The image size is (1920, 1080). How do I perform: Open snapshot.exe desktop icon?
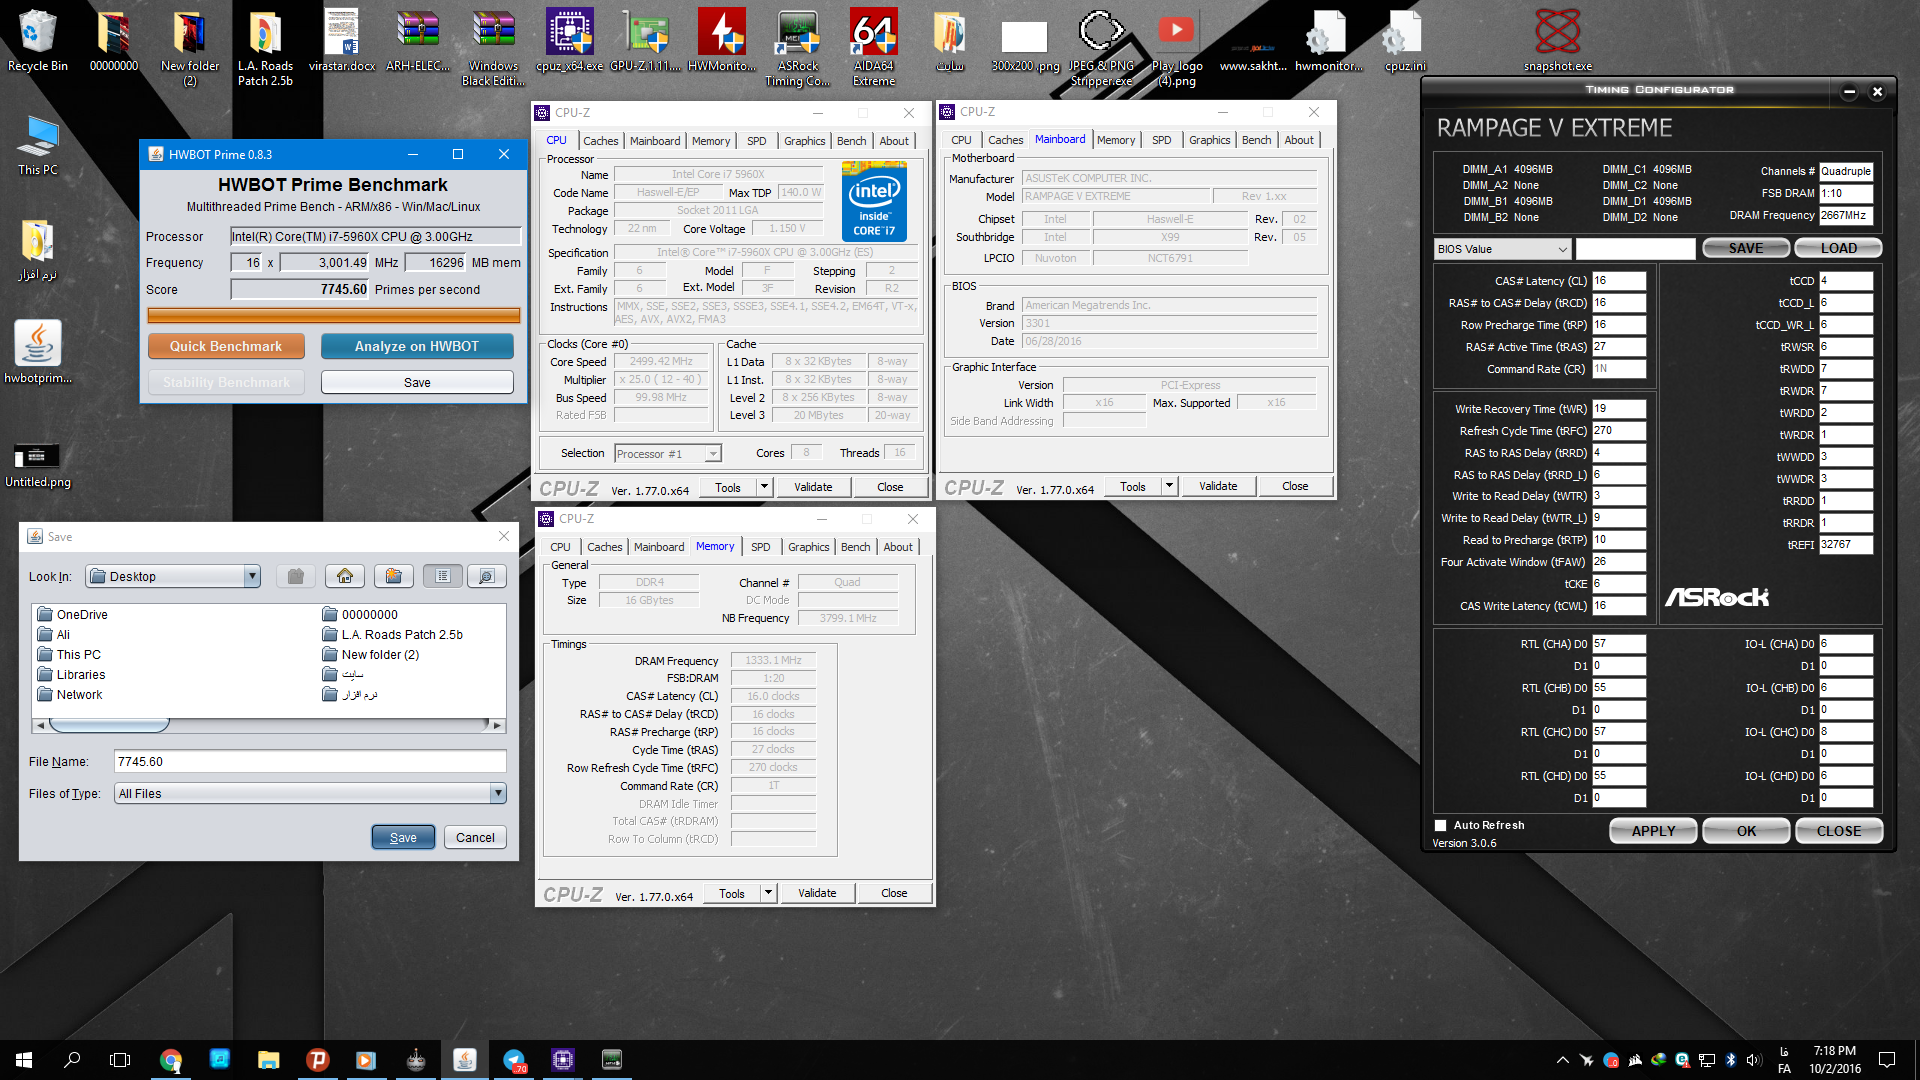[x=1557, y=40]
